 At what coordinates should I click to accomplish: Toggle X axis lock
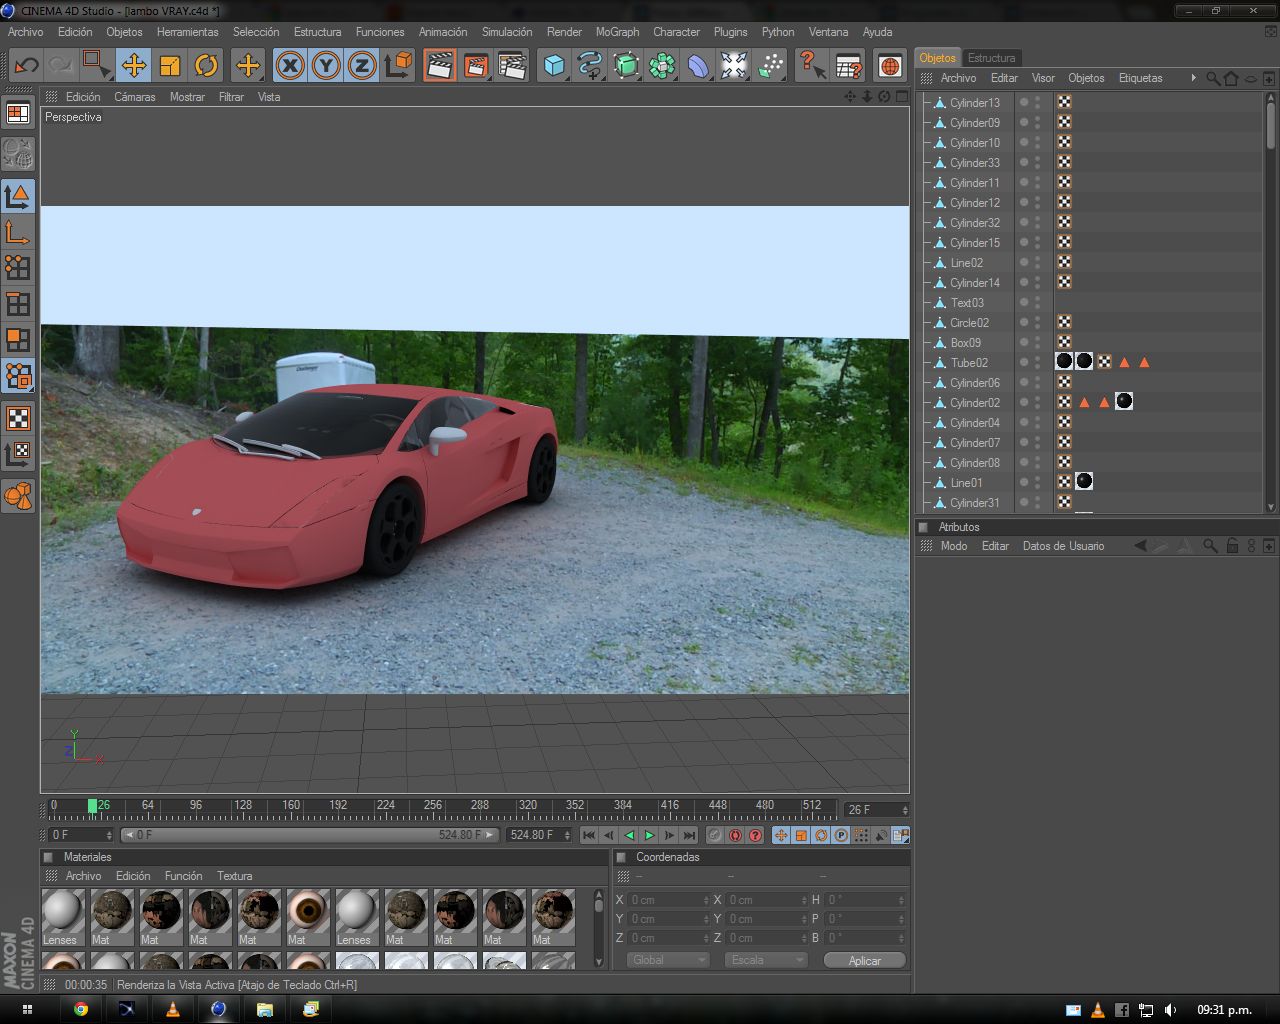pyautogui.click(x=290, y=66)
